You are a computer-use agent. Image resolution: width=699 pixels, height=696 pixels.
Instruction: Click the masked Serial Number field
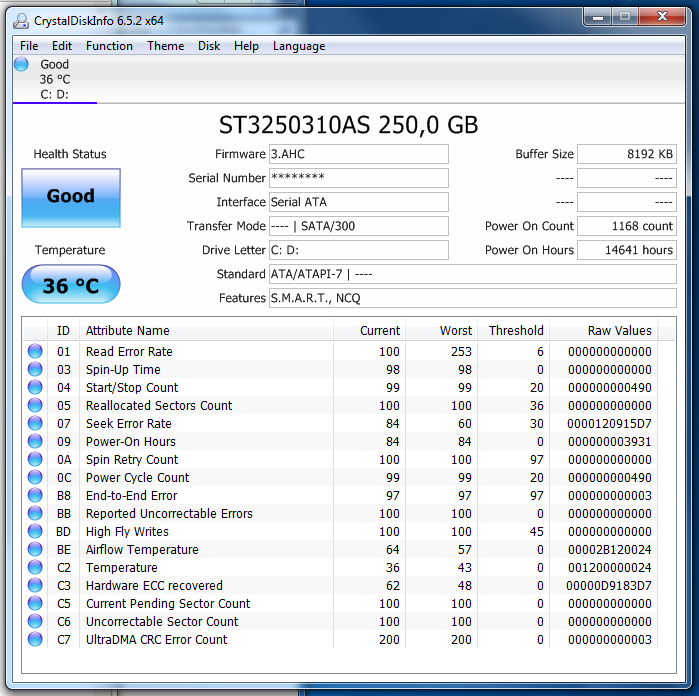click(x=358, y=178)
